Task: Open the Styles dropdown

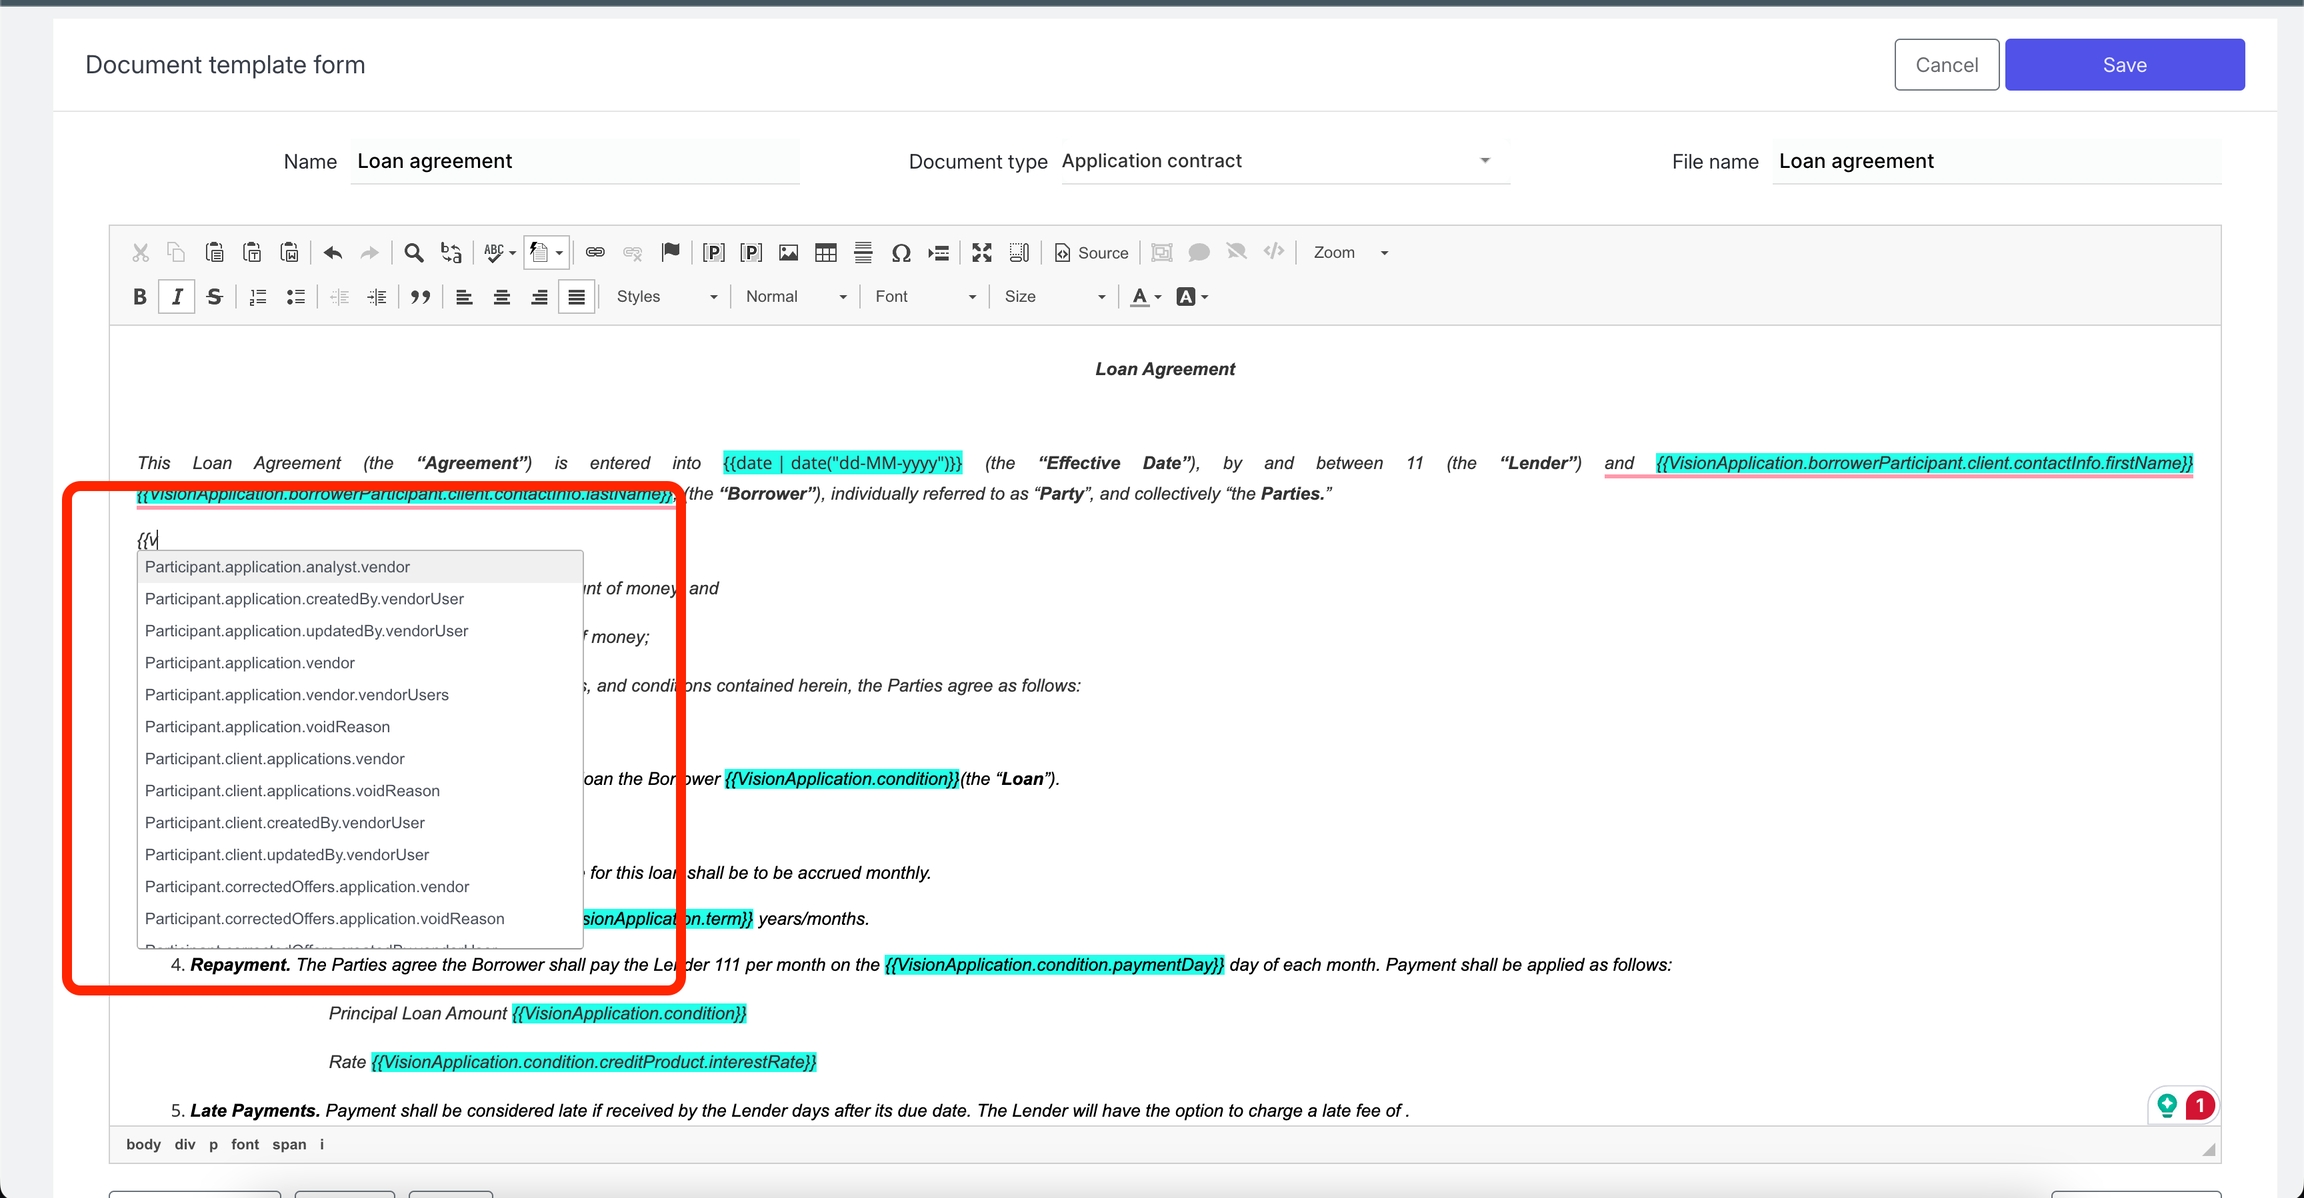Action: 666,297
